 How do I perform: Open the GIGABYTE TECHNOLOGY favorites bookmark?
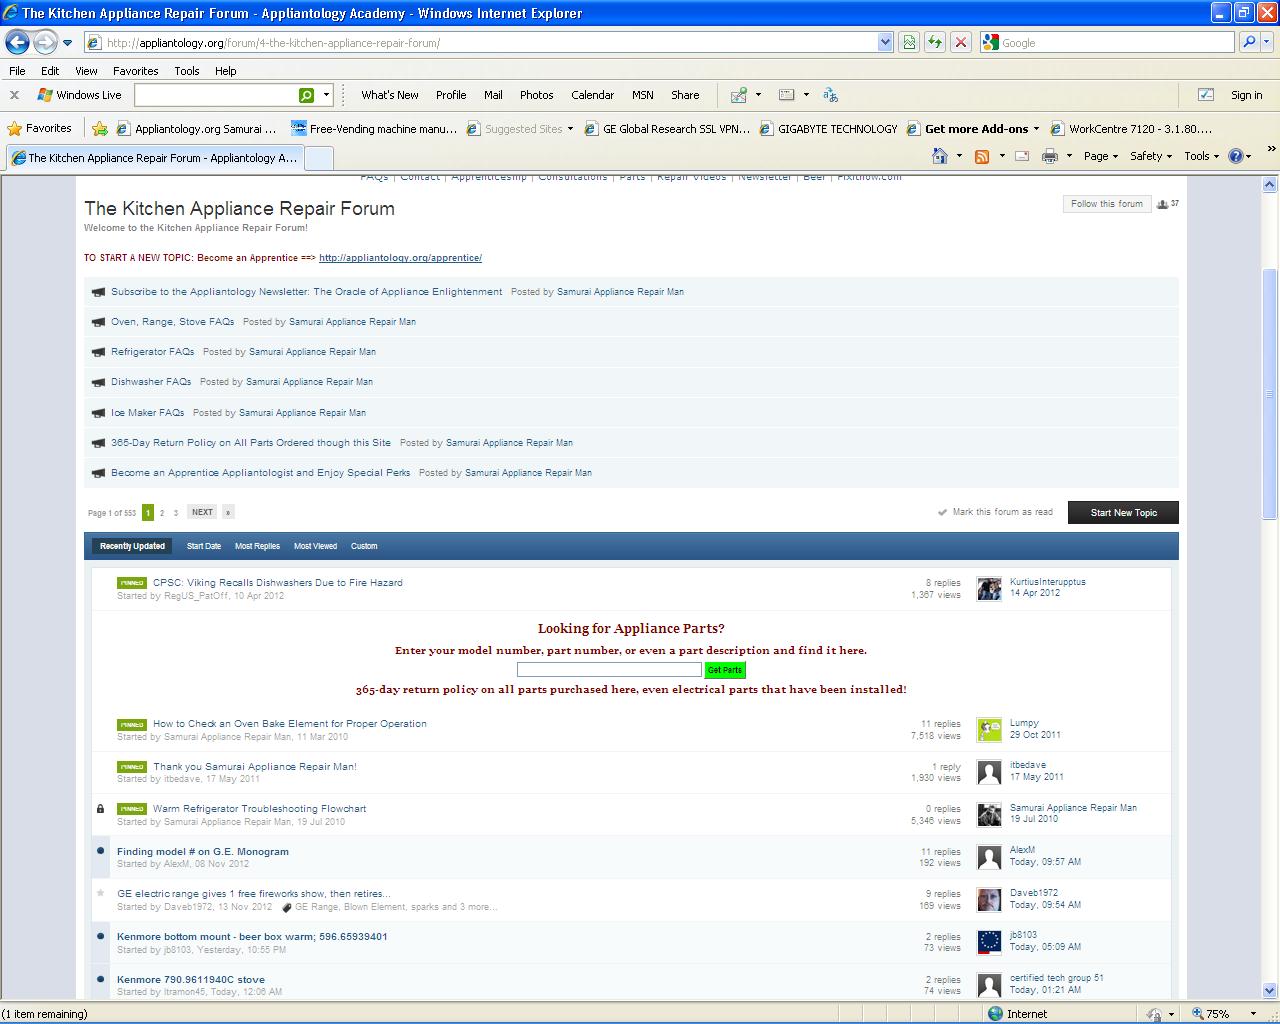(828, 129)
